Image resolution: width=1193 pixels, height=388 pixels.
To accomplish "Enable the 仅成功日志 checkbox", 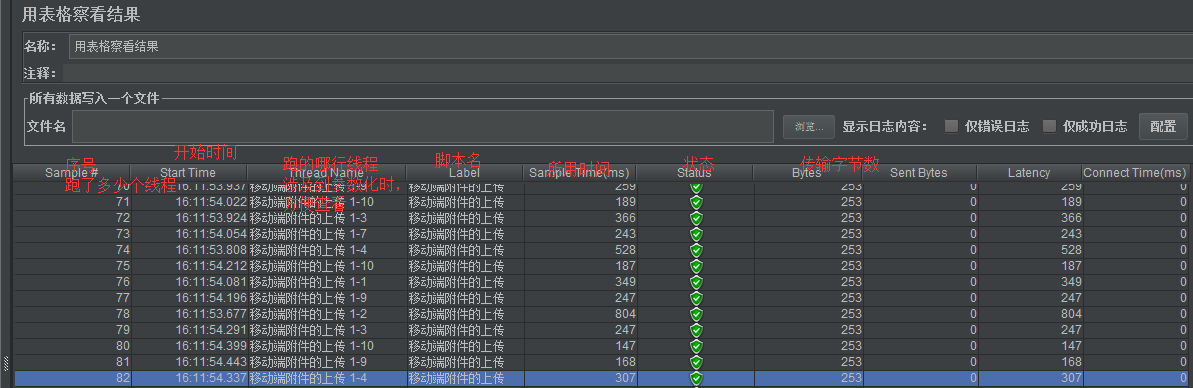I will [1049, 126].
